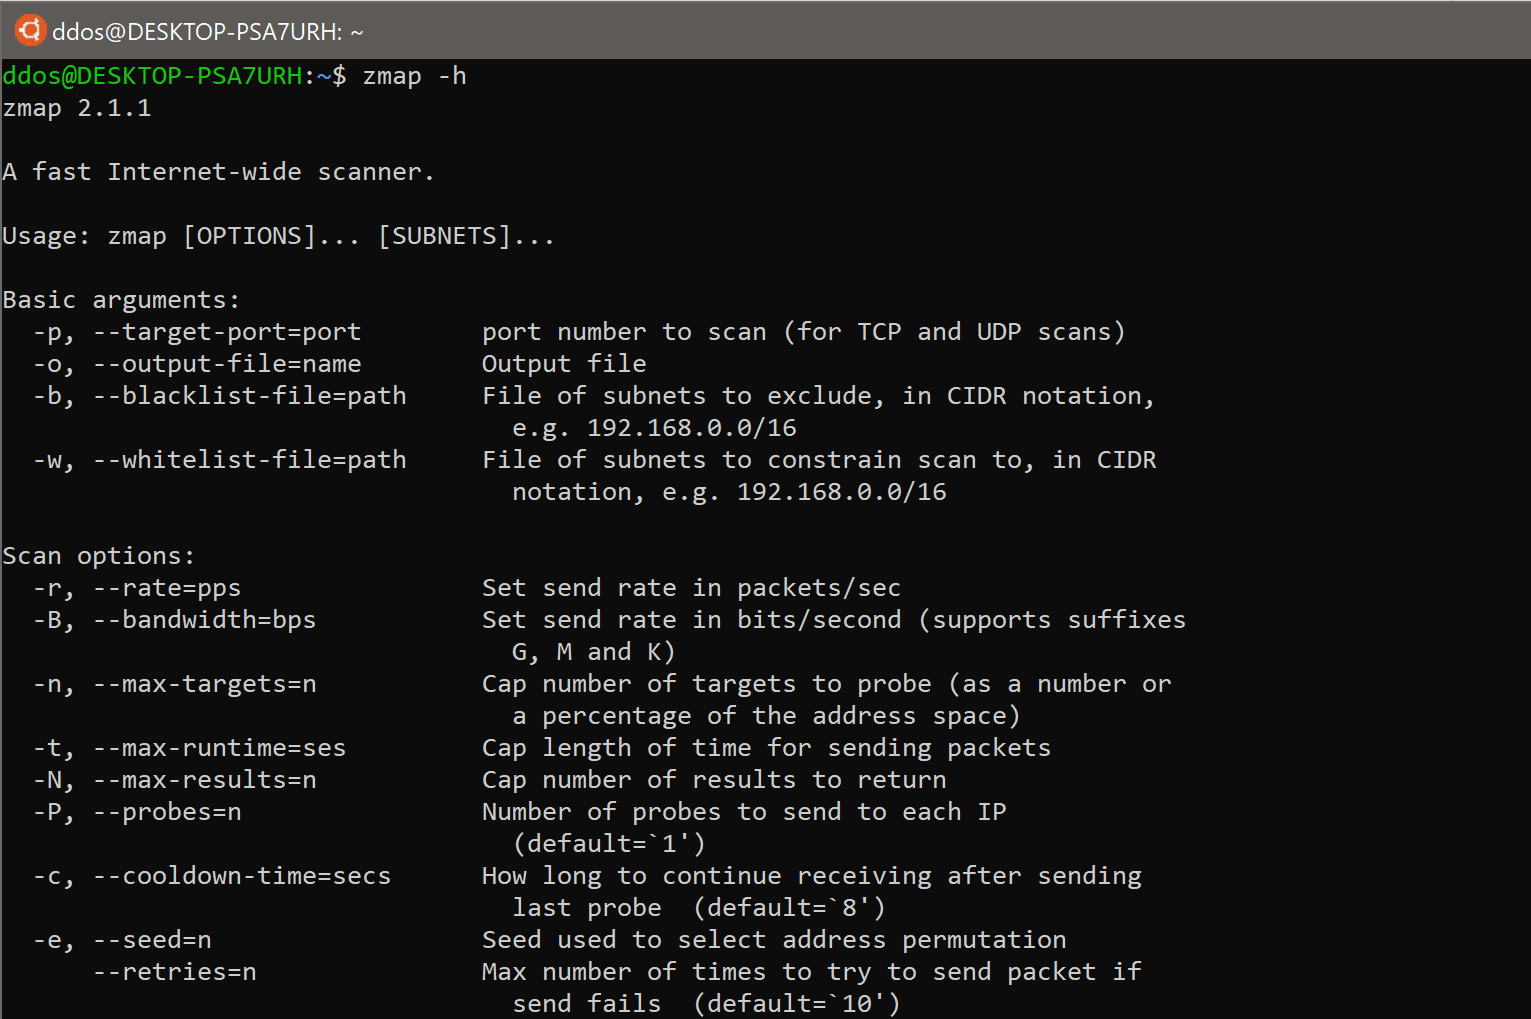1531x1019 pixels.
Task: Click 'Number of probes to send to each IP'
Action: [x=744, y=812]
